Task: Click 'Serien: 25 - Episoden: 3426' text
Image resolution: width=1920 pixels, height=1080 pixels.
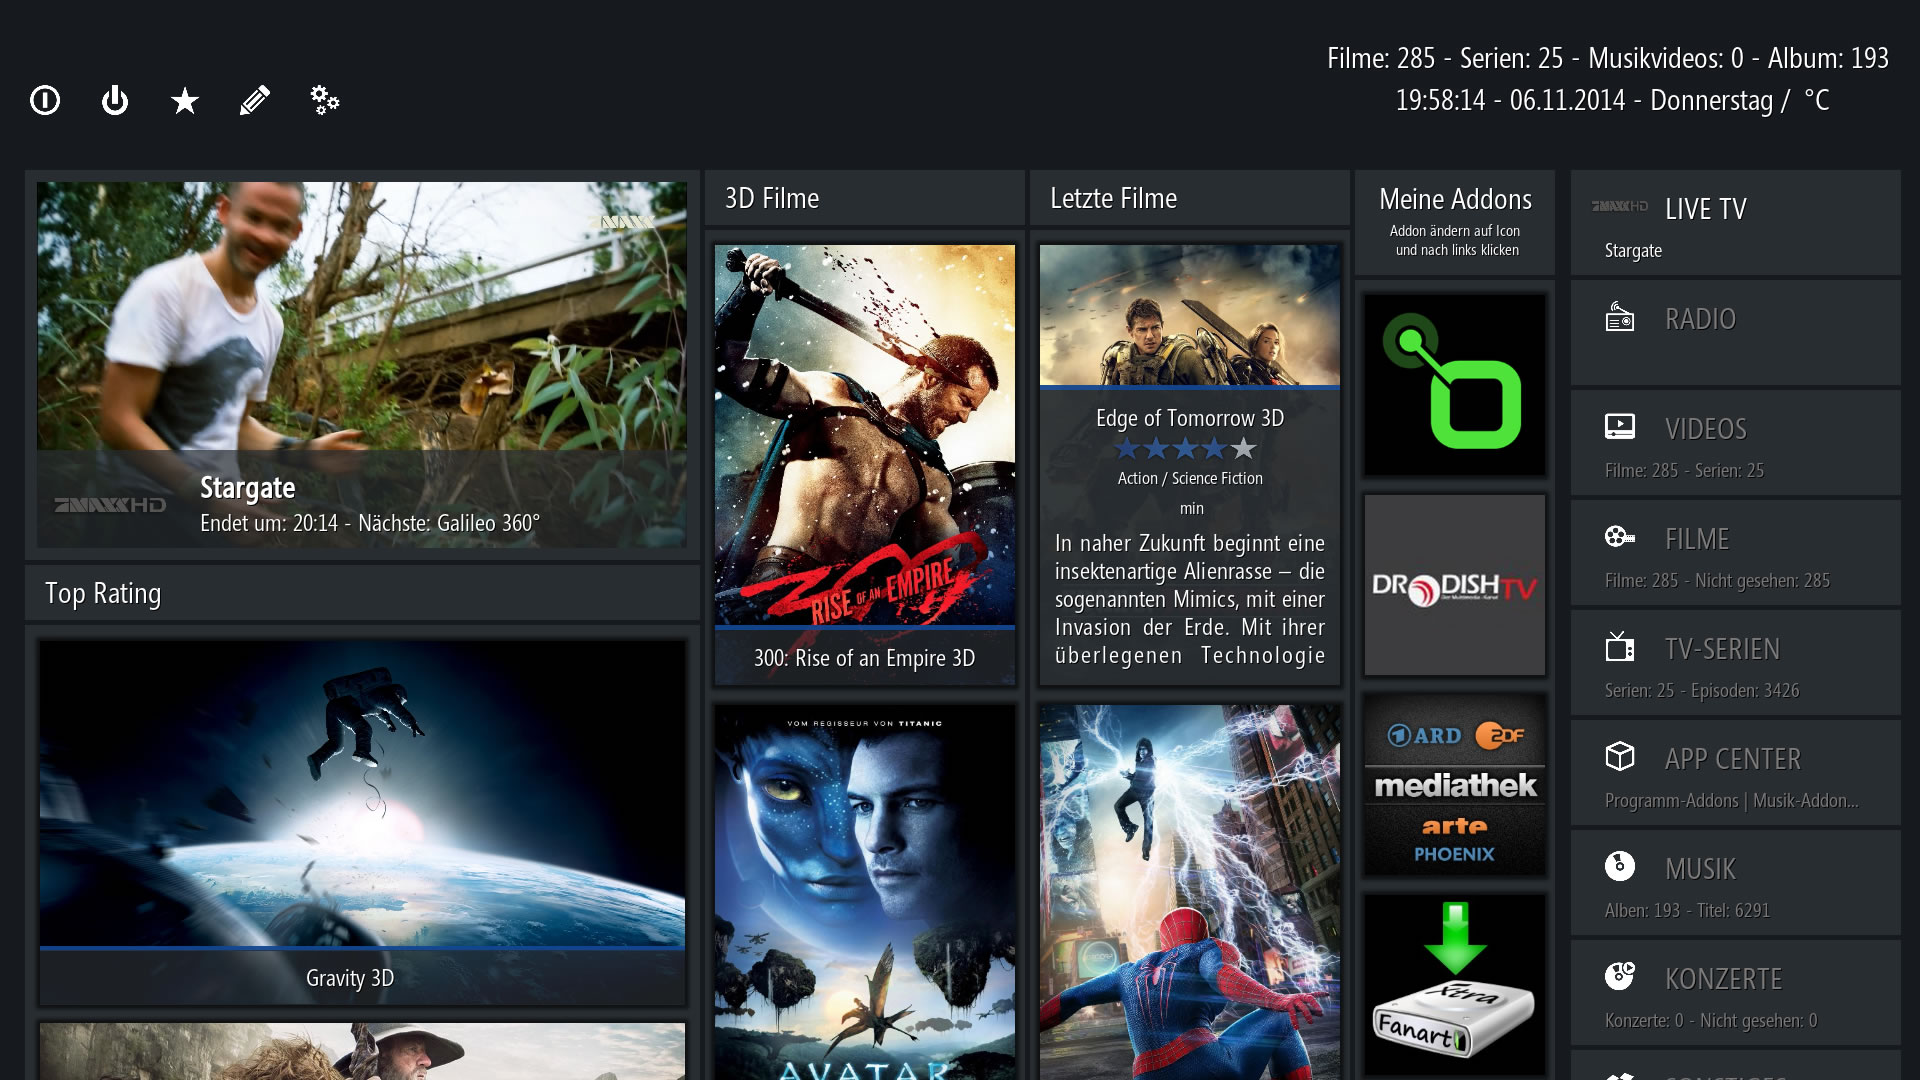Action: (1702, 690)
